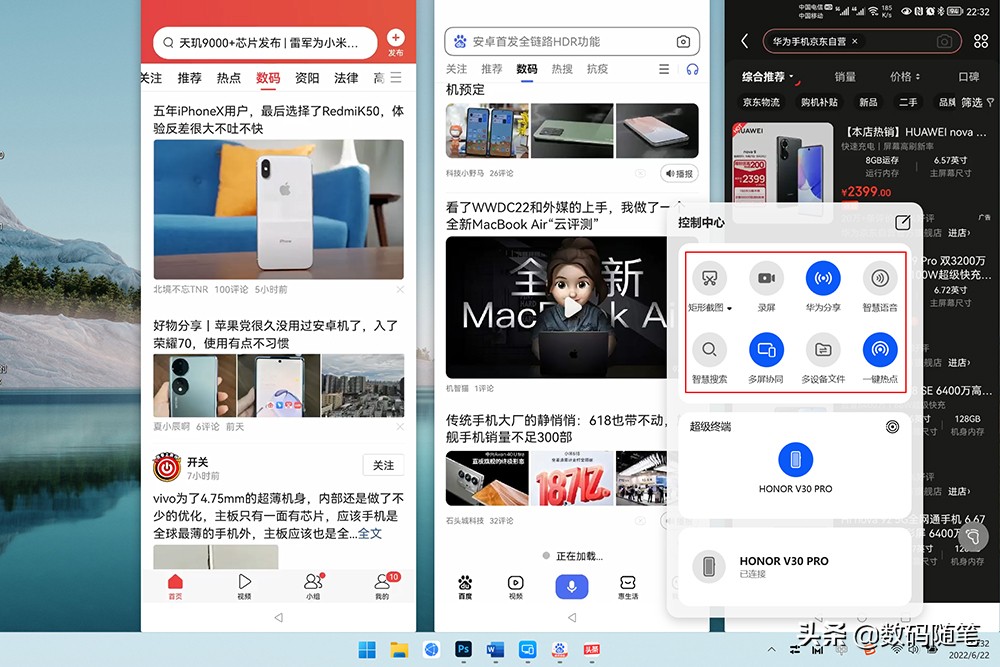Select the 热点 tab in left news app
Image resolution: width=1000 pixels, height=667 pixels.
pos(228,77)
